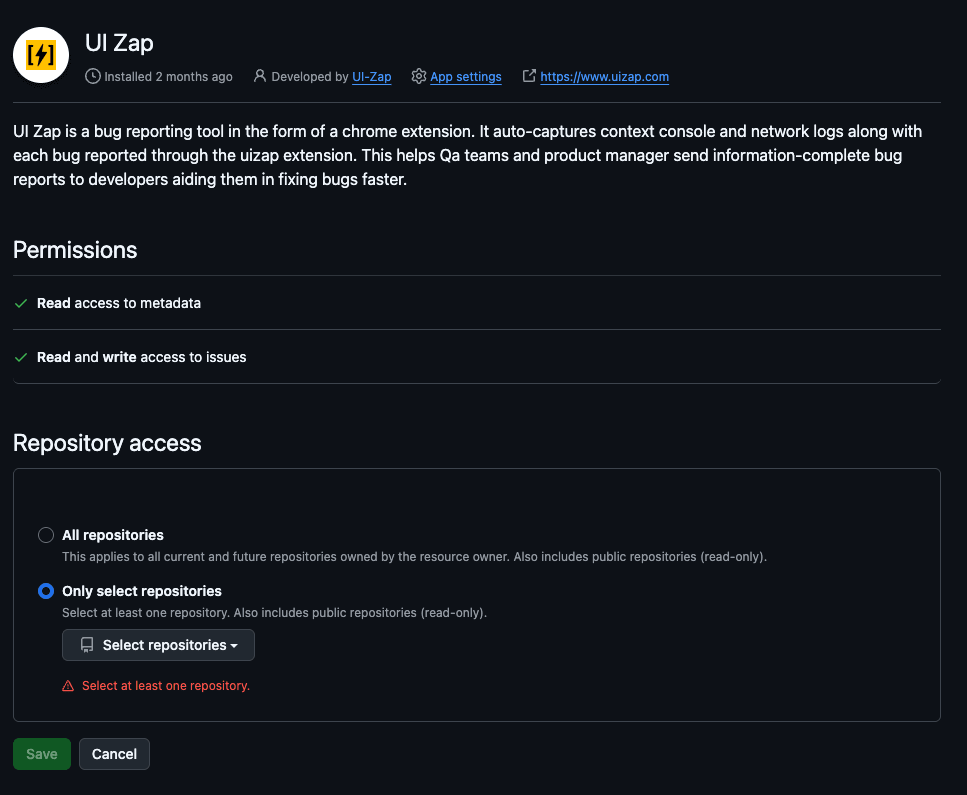Click the repo icon in Select repositories

click(87, 645)
